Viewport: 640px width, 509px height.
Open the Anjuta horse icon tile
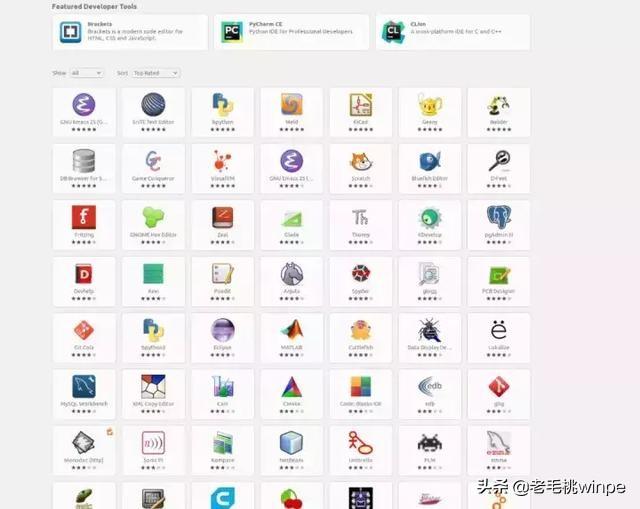pos(291,281)
